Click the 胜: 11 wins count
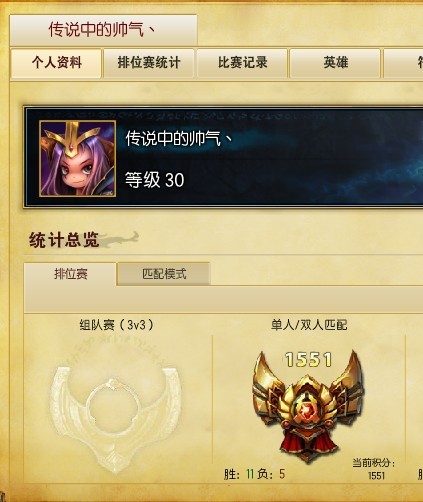 pos(239,474)
